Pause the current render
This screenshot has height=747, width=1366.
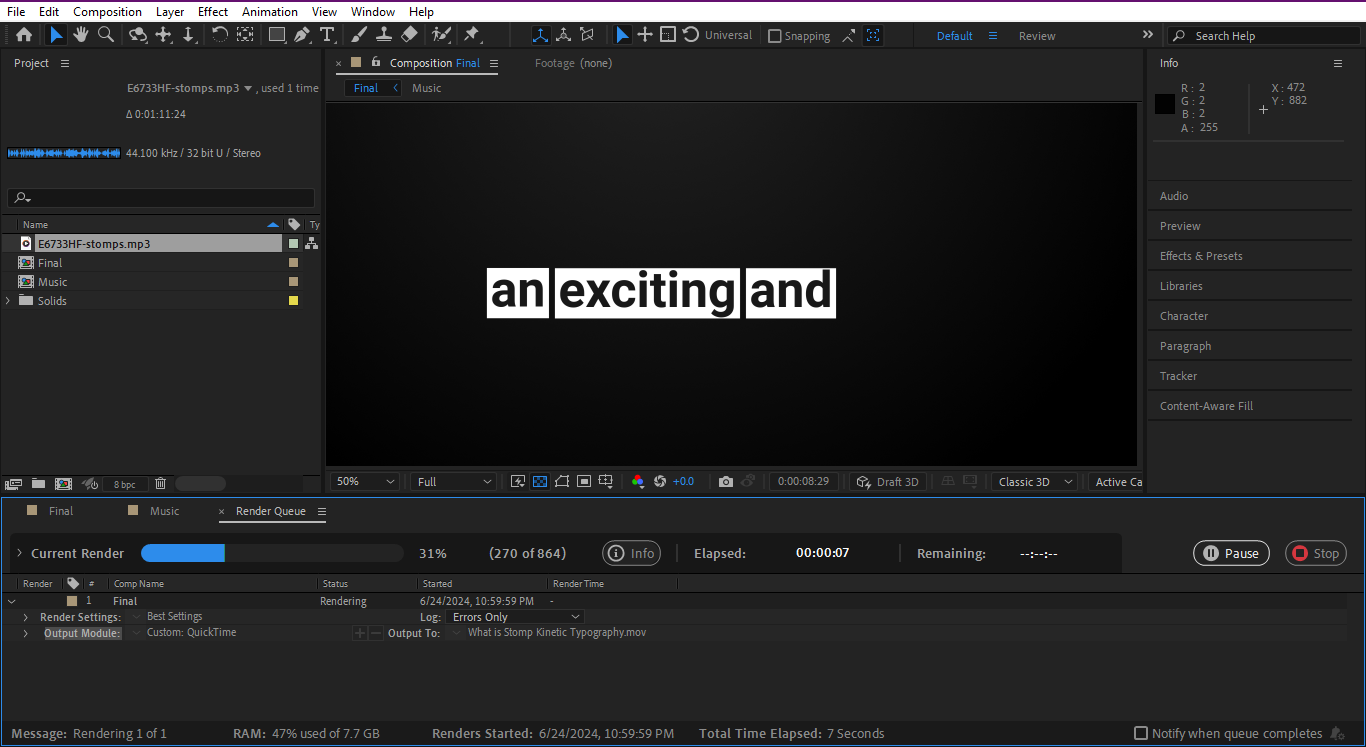1231,553
